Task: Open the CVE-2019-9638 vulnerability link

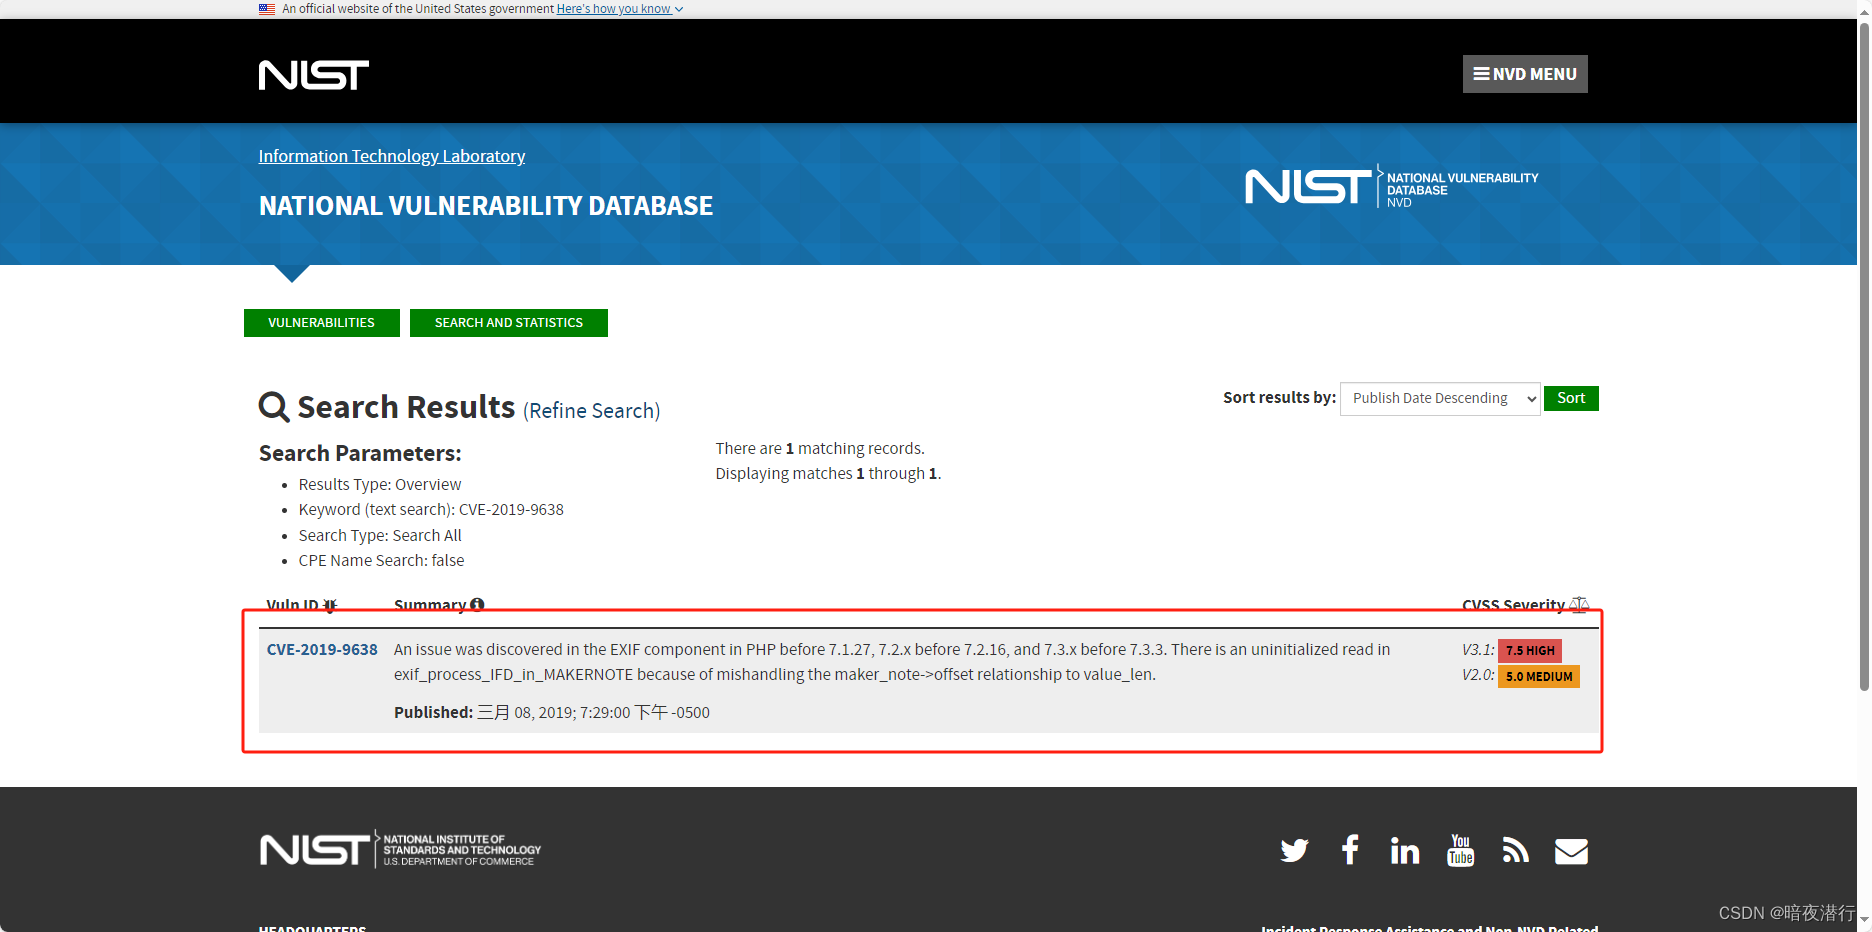Action: click(322, 650)
